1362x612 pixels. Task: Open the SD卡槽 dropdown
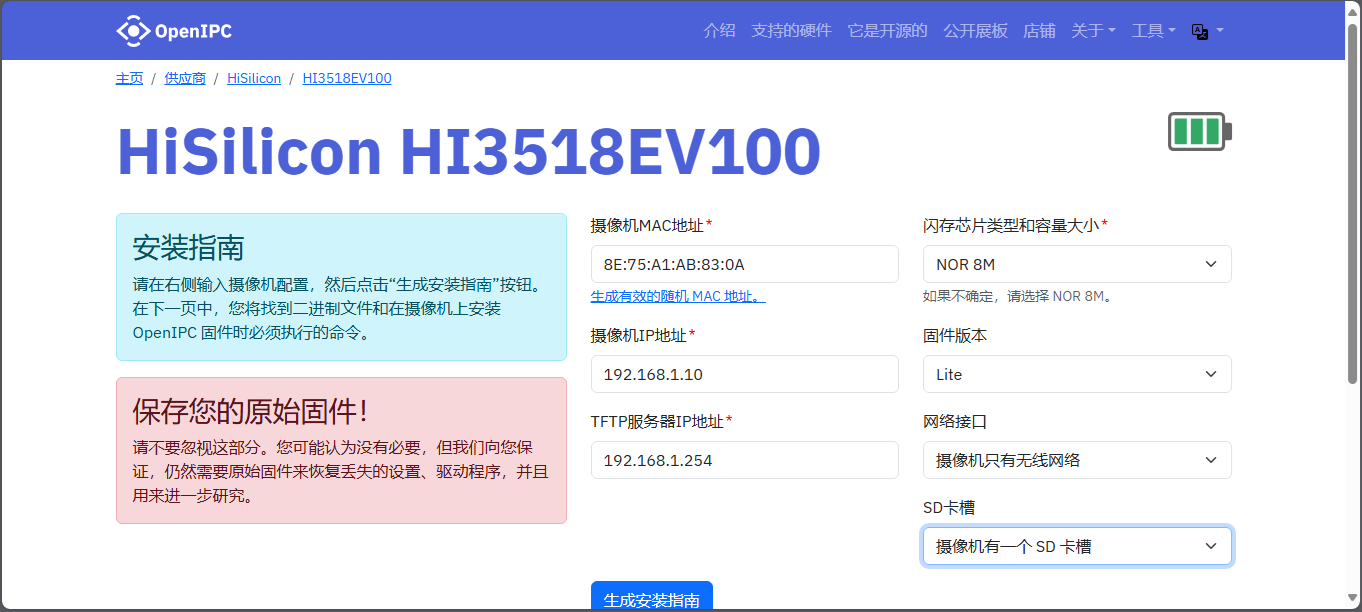1077,546
